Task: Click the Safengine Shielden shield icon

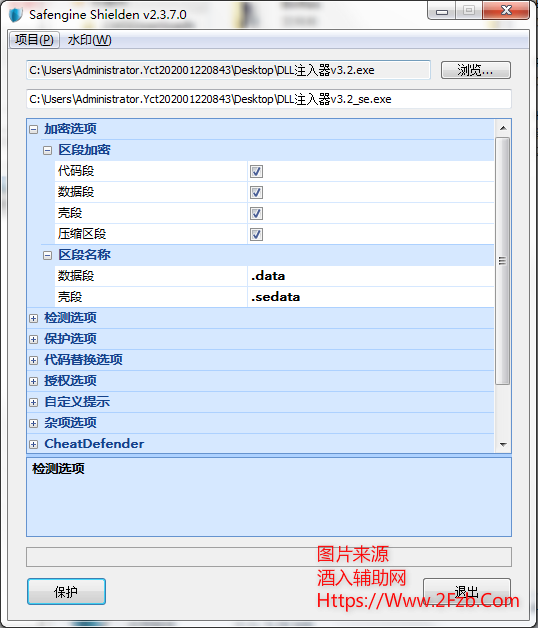Action: coord(16,15)
